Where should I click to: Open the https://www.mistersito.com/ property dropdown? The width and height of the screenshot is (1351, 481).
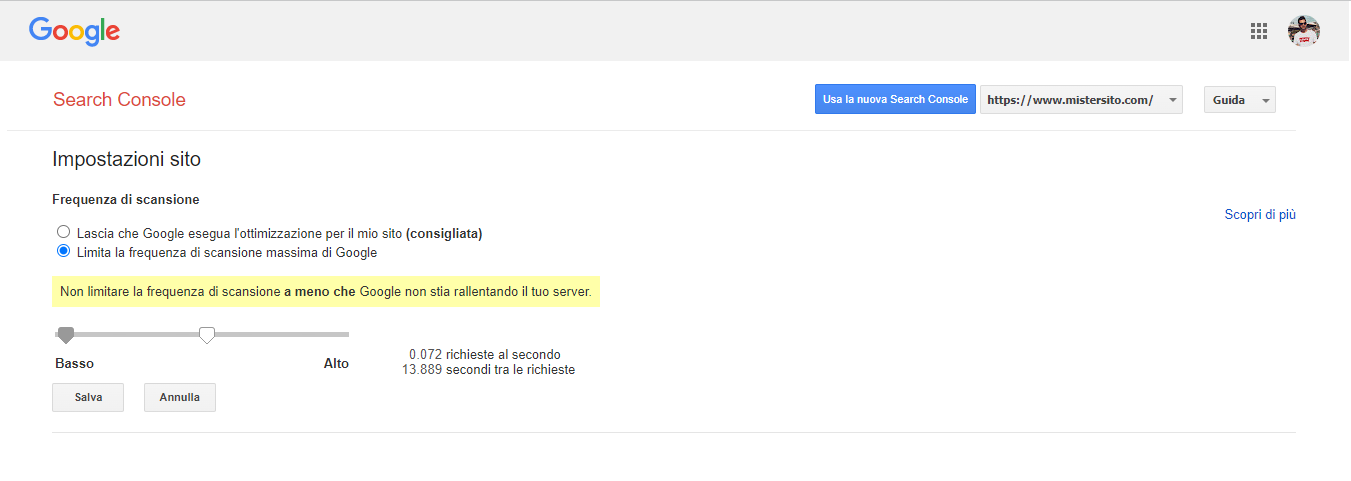(x=1081, y=100)
